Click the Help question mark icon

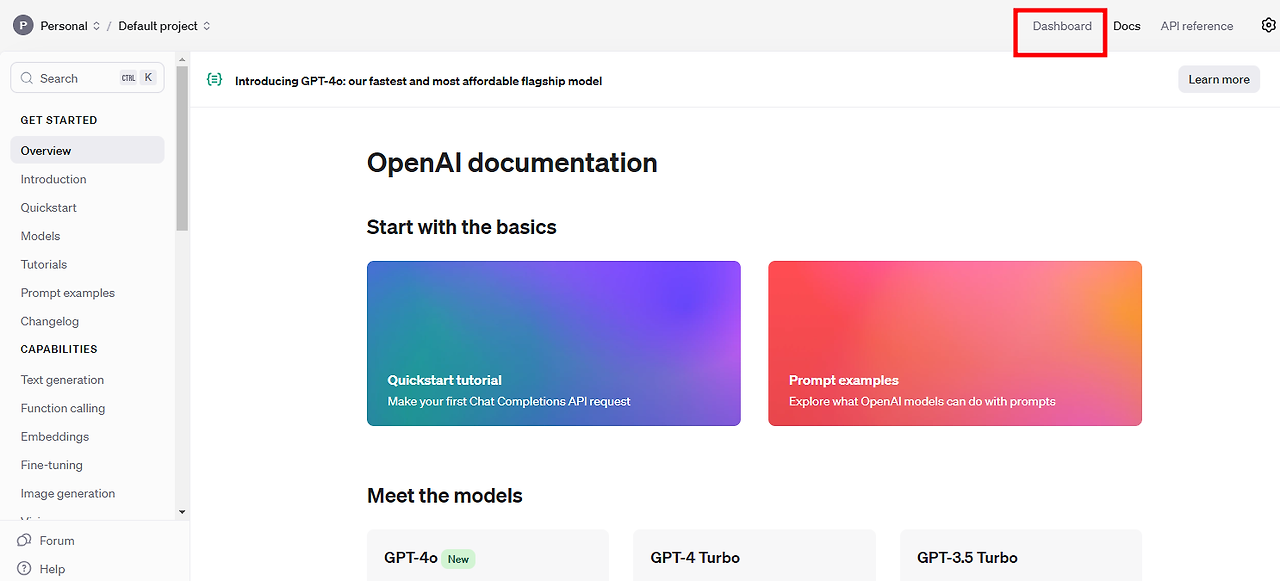[x=25, y=569]
